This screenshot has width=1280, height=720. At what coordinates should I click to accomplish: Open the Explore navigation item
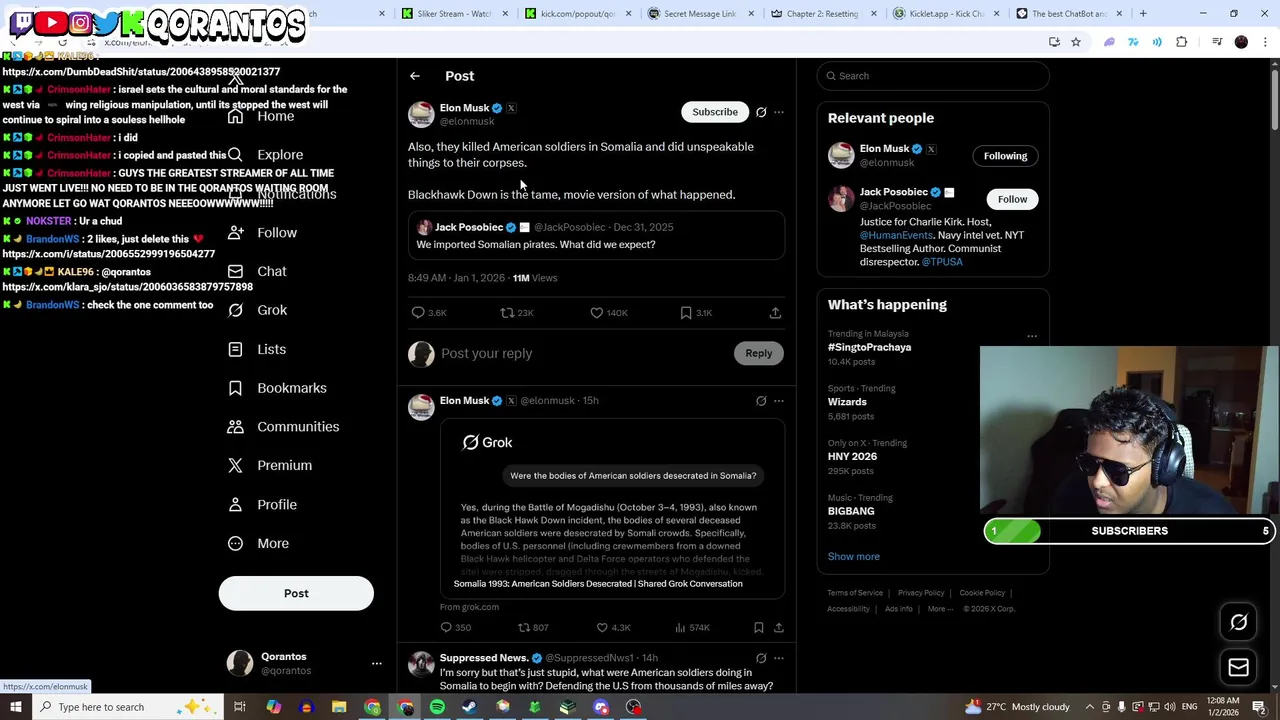click(x=265, y=155)
